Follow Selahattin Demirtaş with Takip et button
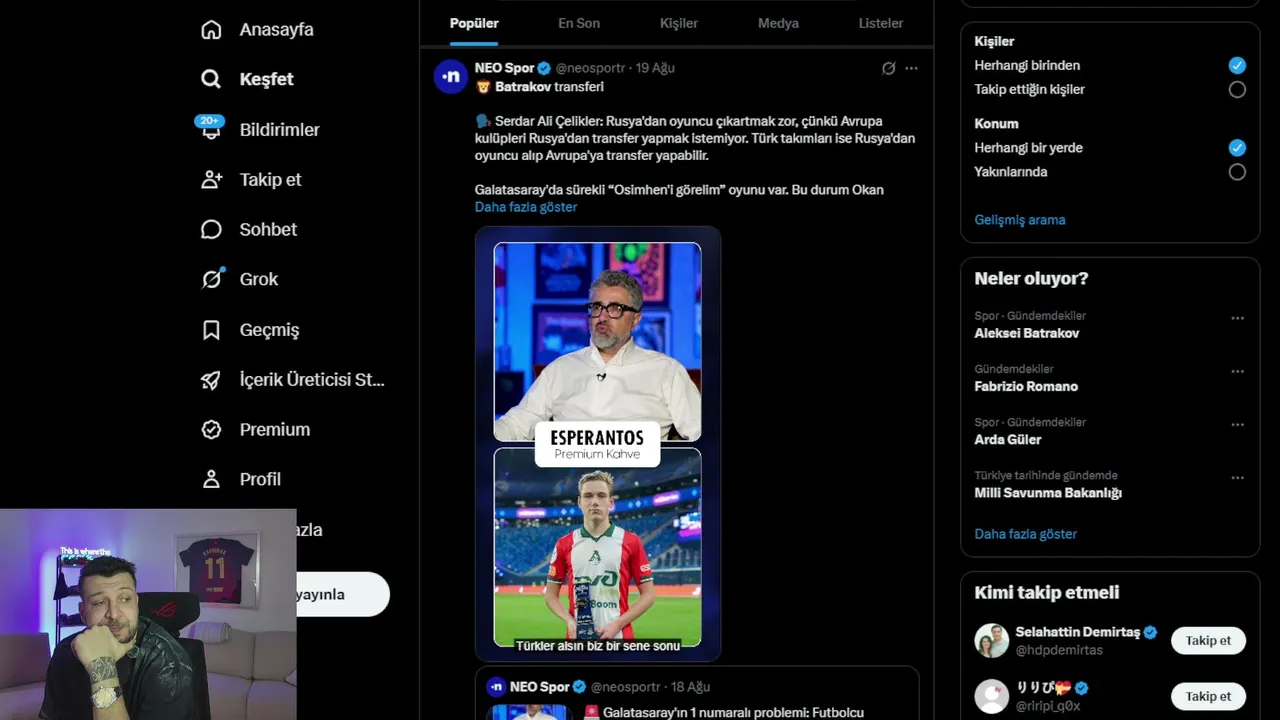Image resolution: width=1280 pixels, height=720 pixels. (1208, 640)
